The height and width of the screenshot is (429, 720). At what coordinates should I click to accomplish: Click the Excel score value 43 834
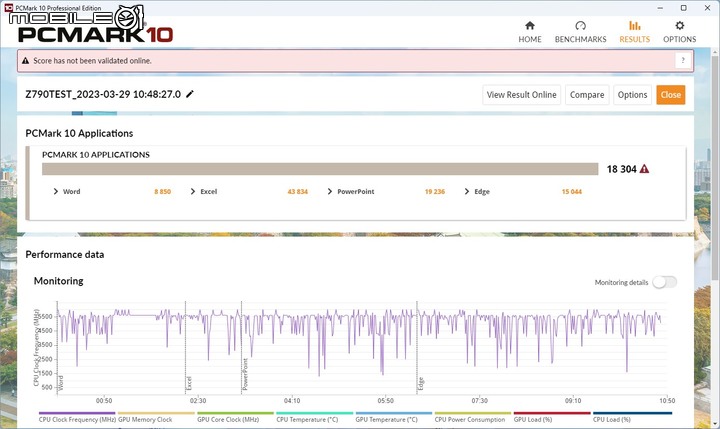point(298,192)
